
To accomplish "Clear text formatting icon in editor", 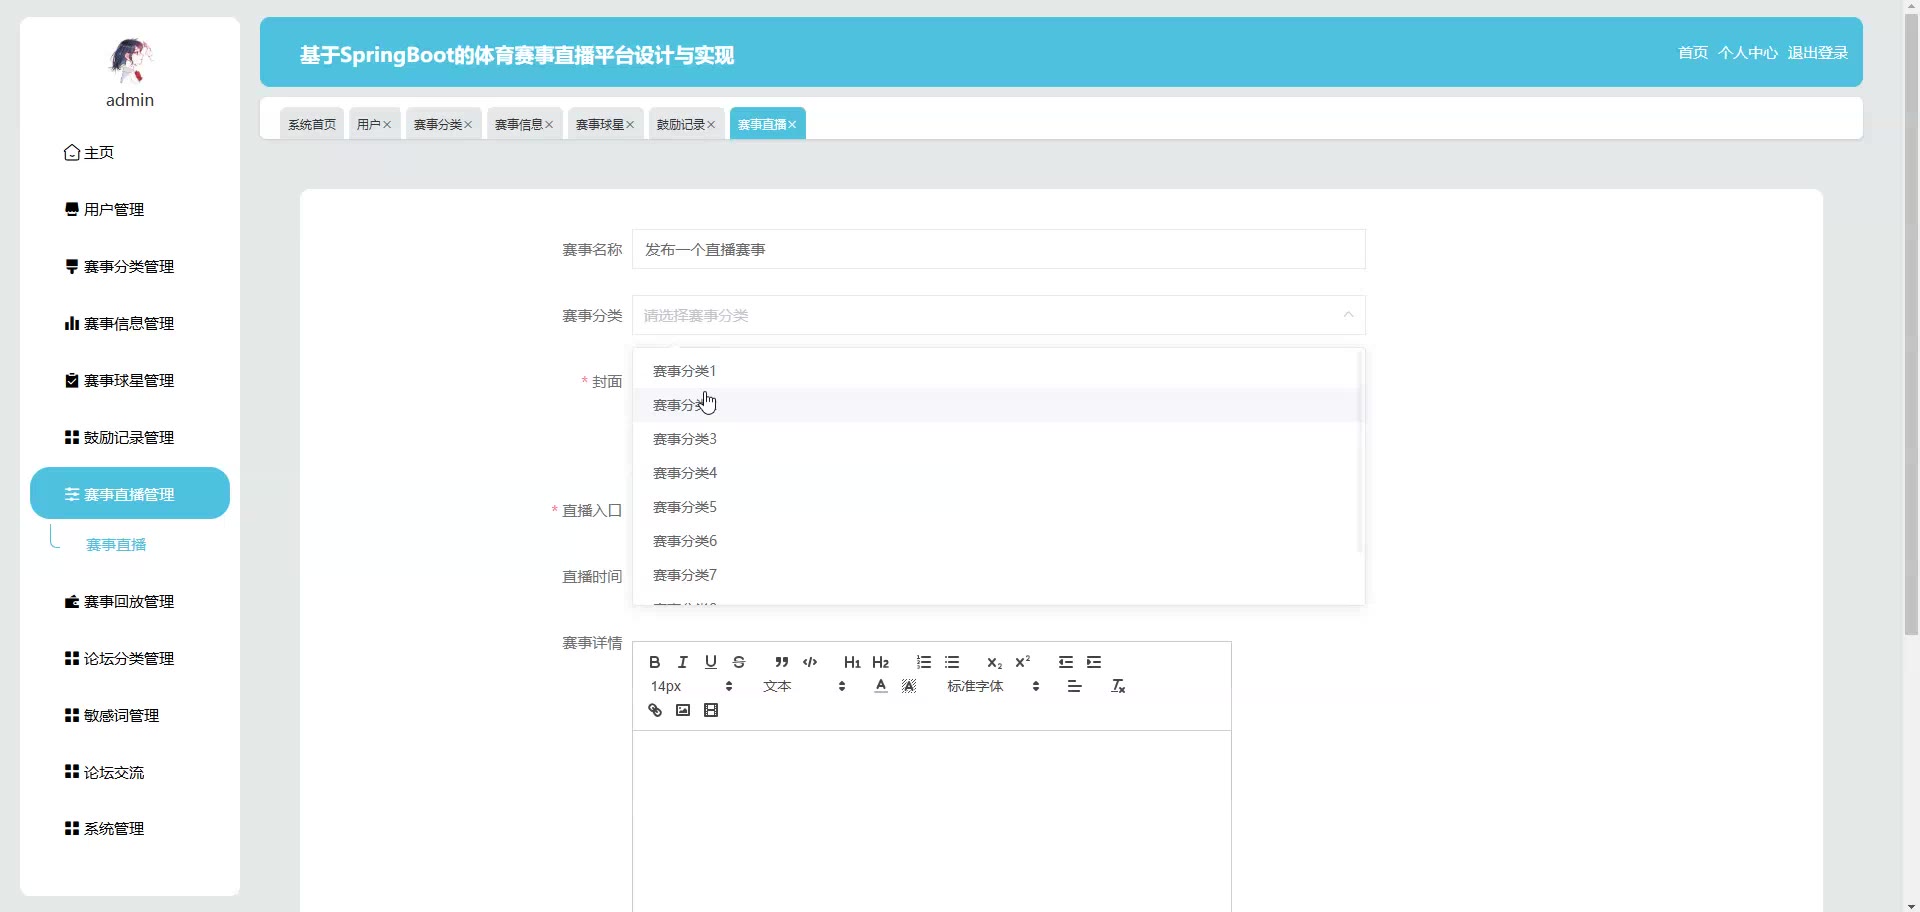I will 1118,686.
